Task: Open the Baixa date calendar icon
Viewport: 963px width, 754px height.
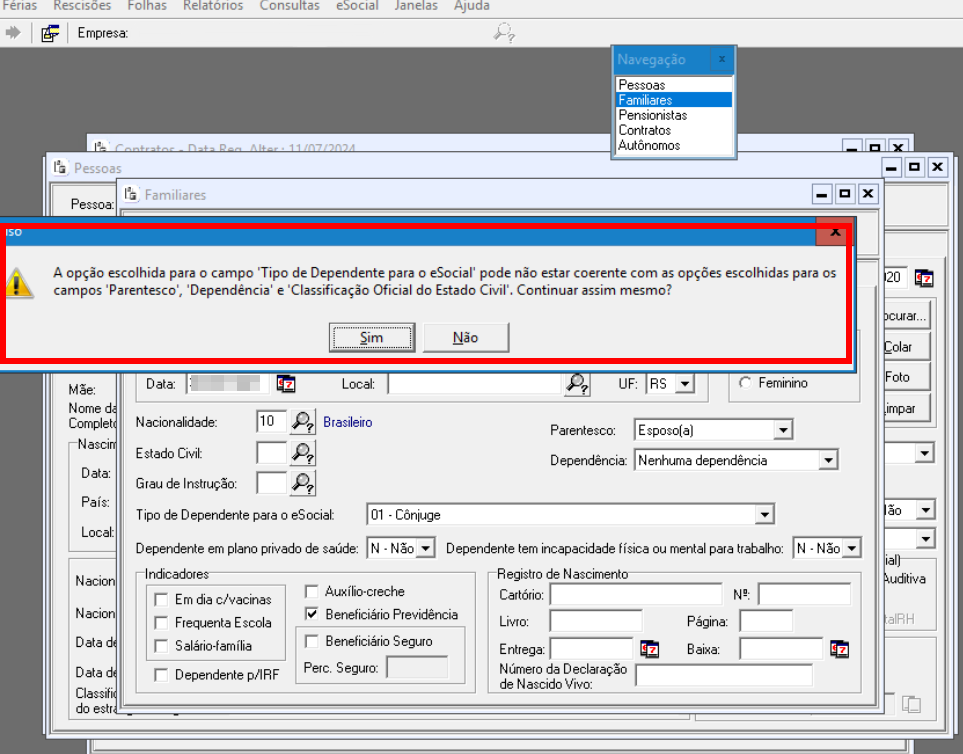Action: [839, 650]
